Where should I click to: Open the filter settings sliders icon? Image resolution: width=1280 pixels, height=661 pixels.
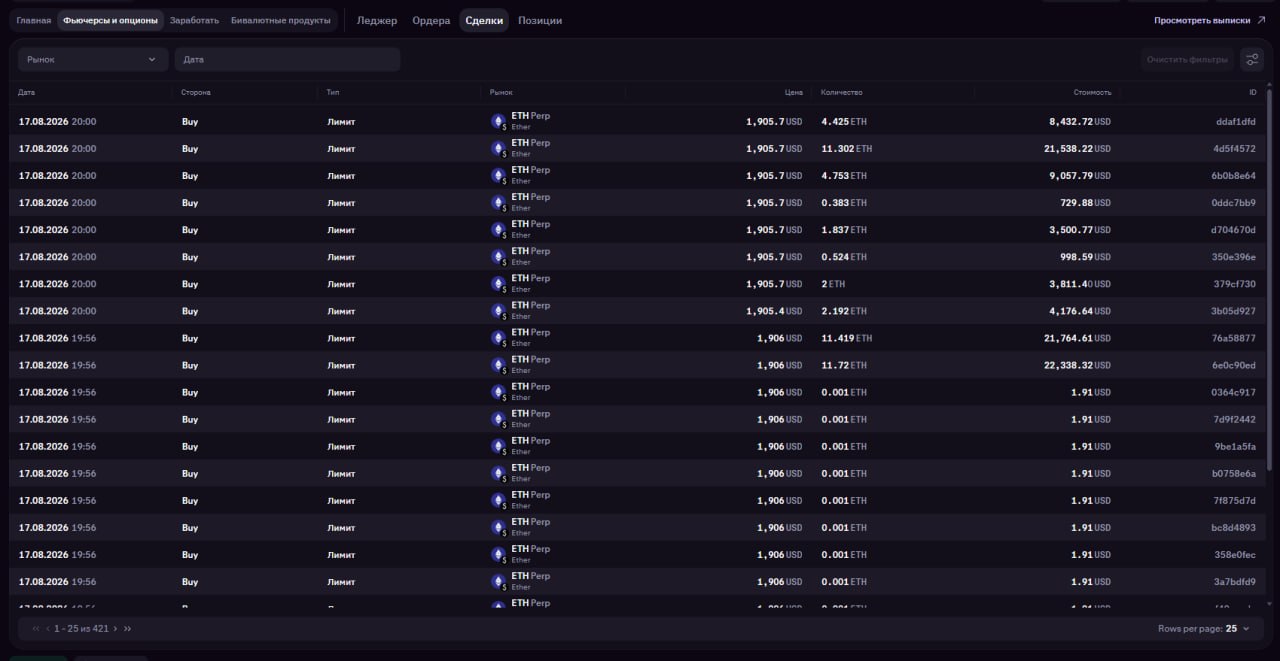tap(1251, 60)
